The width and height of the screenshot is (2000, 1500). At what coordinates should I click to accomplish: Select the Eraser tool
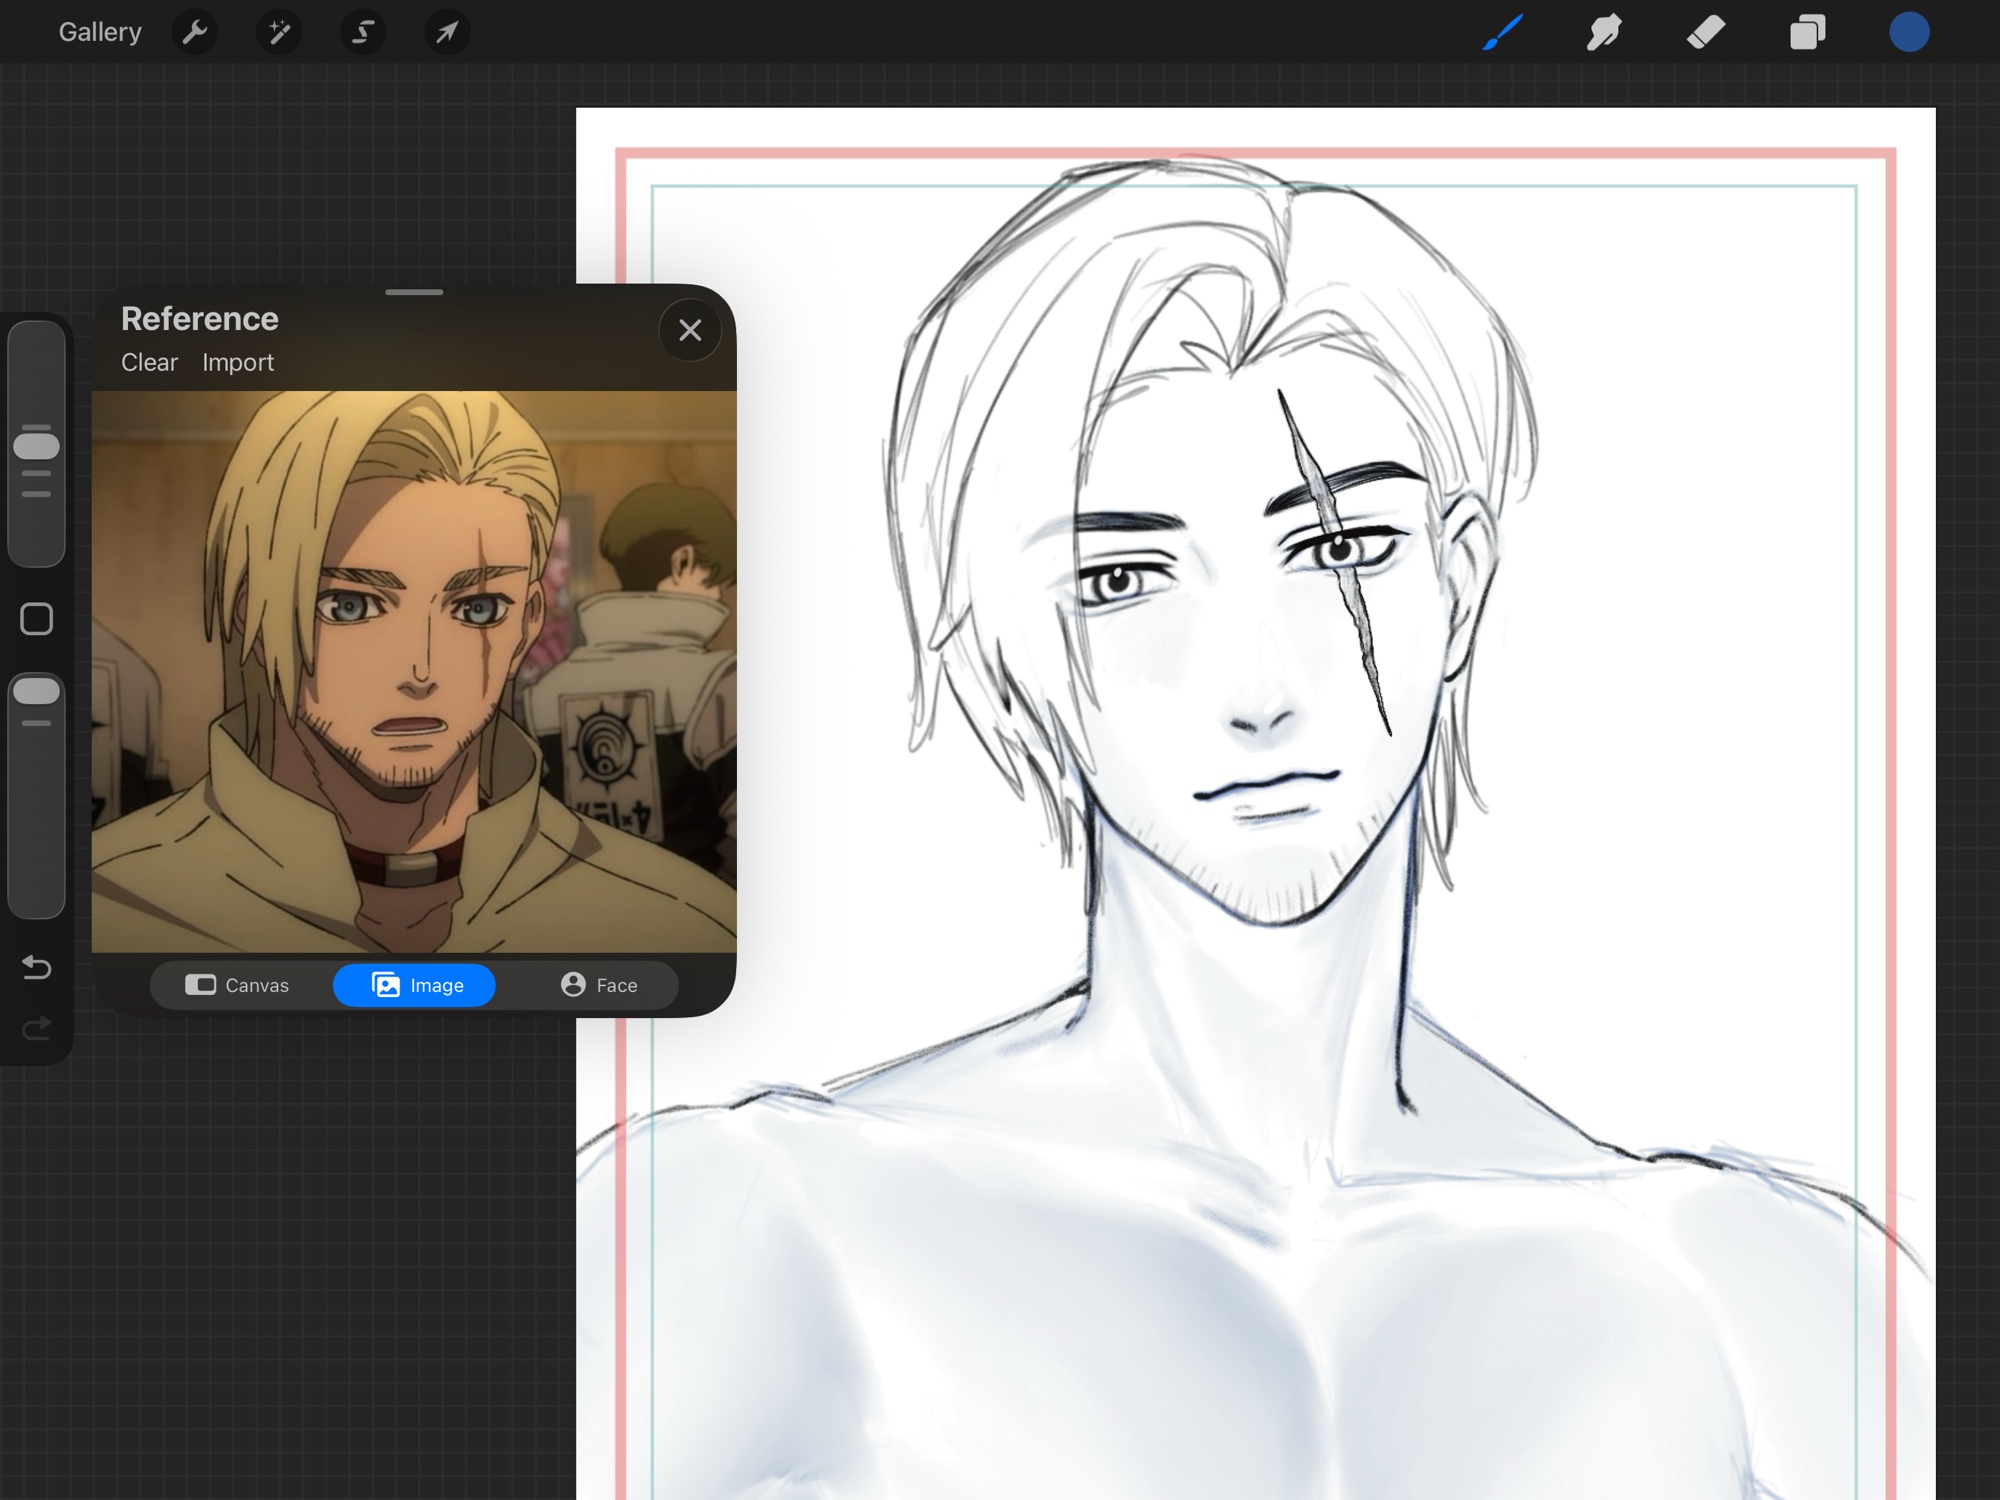[1706, 32]
